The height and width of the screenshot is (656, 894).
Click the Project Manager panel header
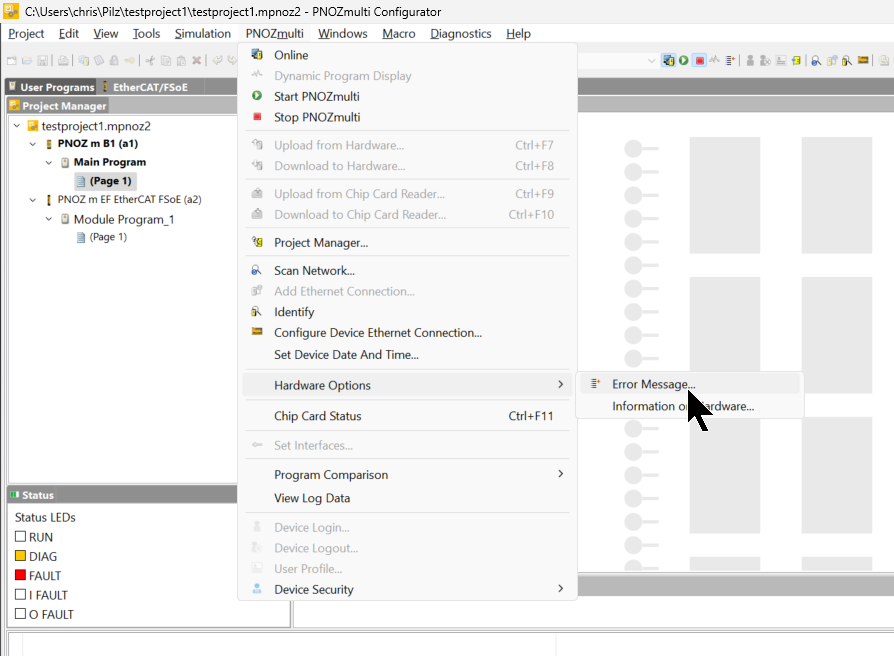[x=58, y=106]
